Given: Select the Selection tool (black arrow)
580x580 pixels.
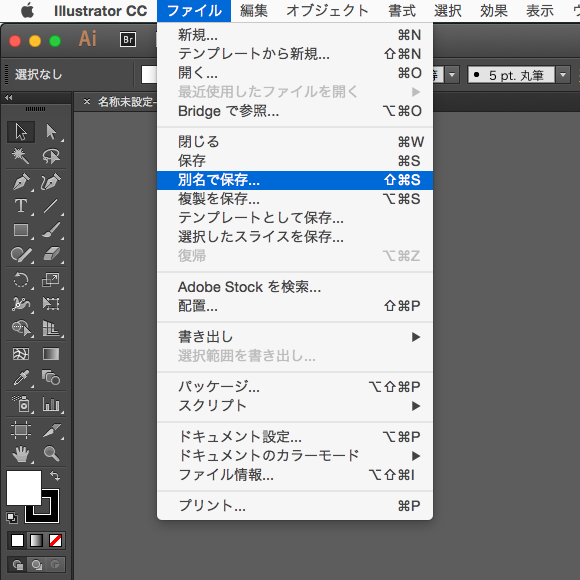Looking at the screenshot, I should point(21,132).
